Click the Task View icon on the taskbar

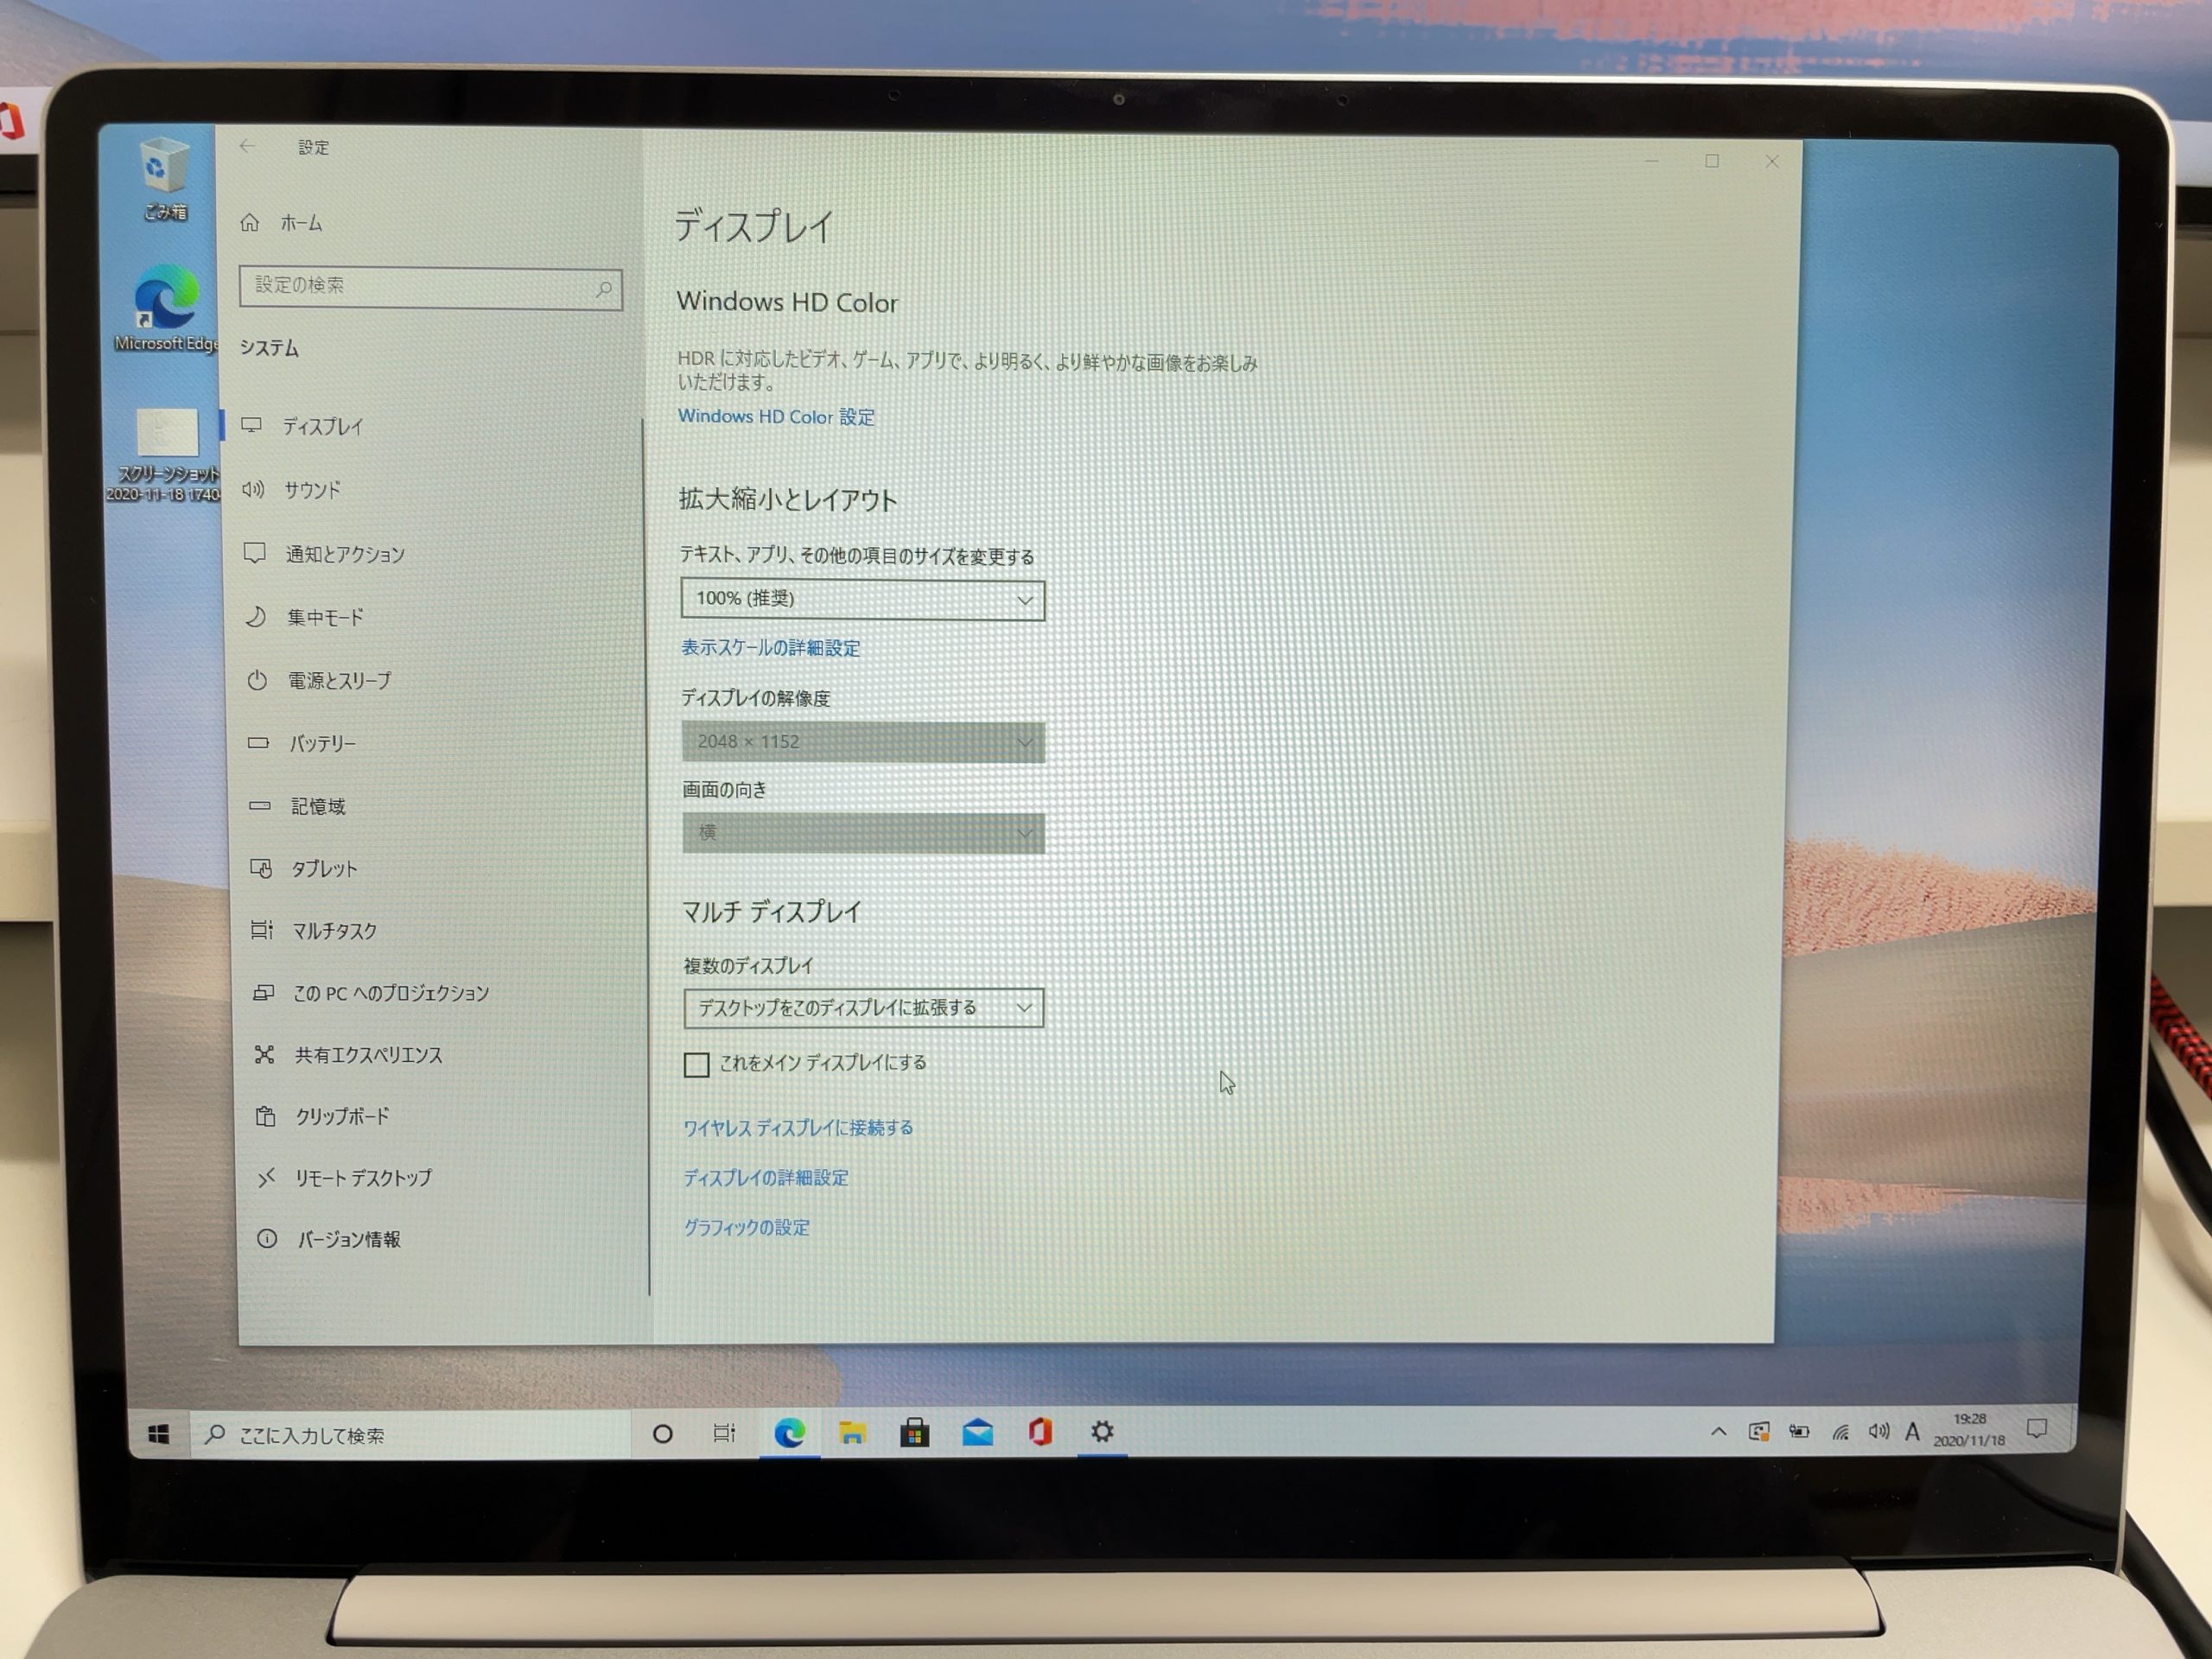[x=724, y=1434]
